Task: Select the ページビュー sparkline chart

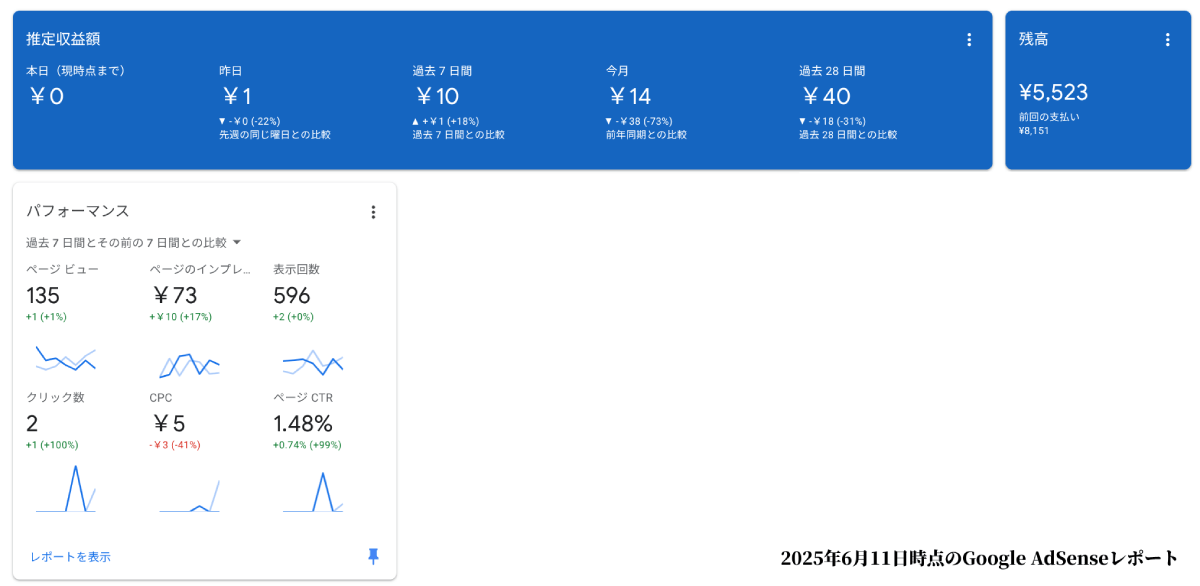Action: (65, 360)
